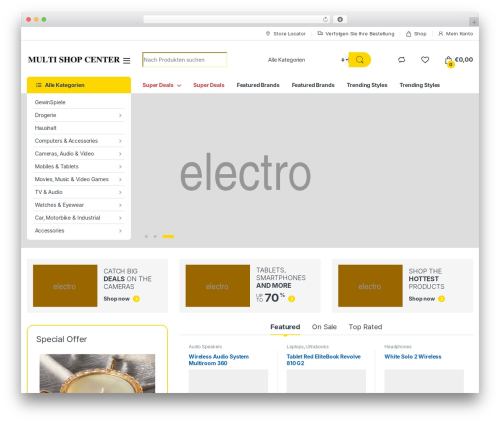Open the Mein Konto link

pos(459,34)
